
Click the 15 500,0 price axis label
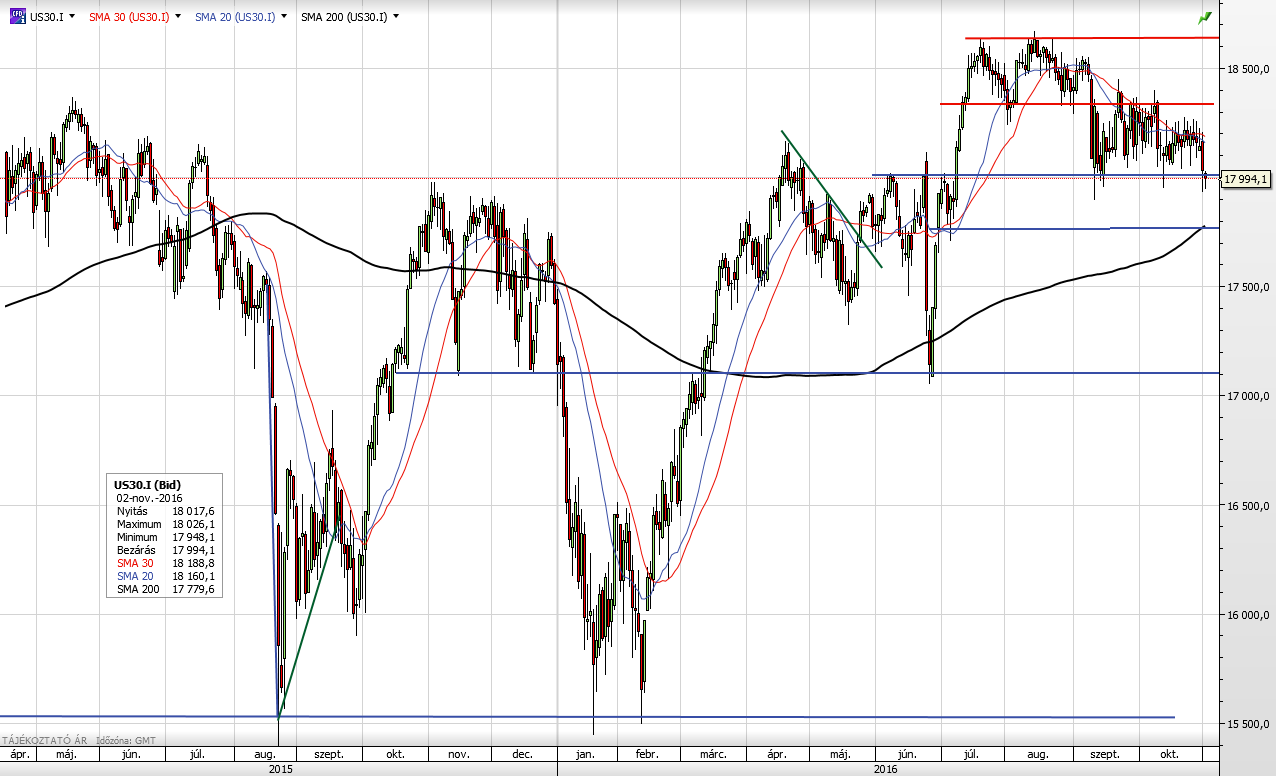tap(1248, 724)
